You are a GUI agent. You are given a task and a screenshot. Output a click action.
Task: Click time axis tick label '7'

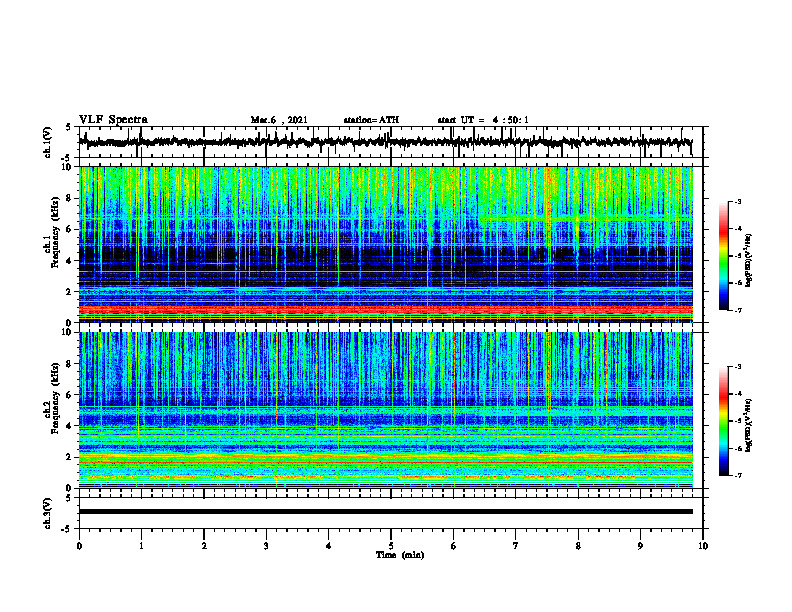(516, 545)
